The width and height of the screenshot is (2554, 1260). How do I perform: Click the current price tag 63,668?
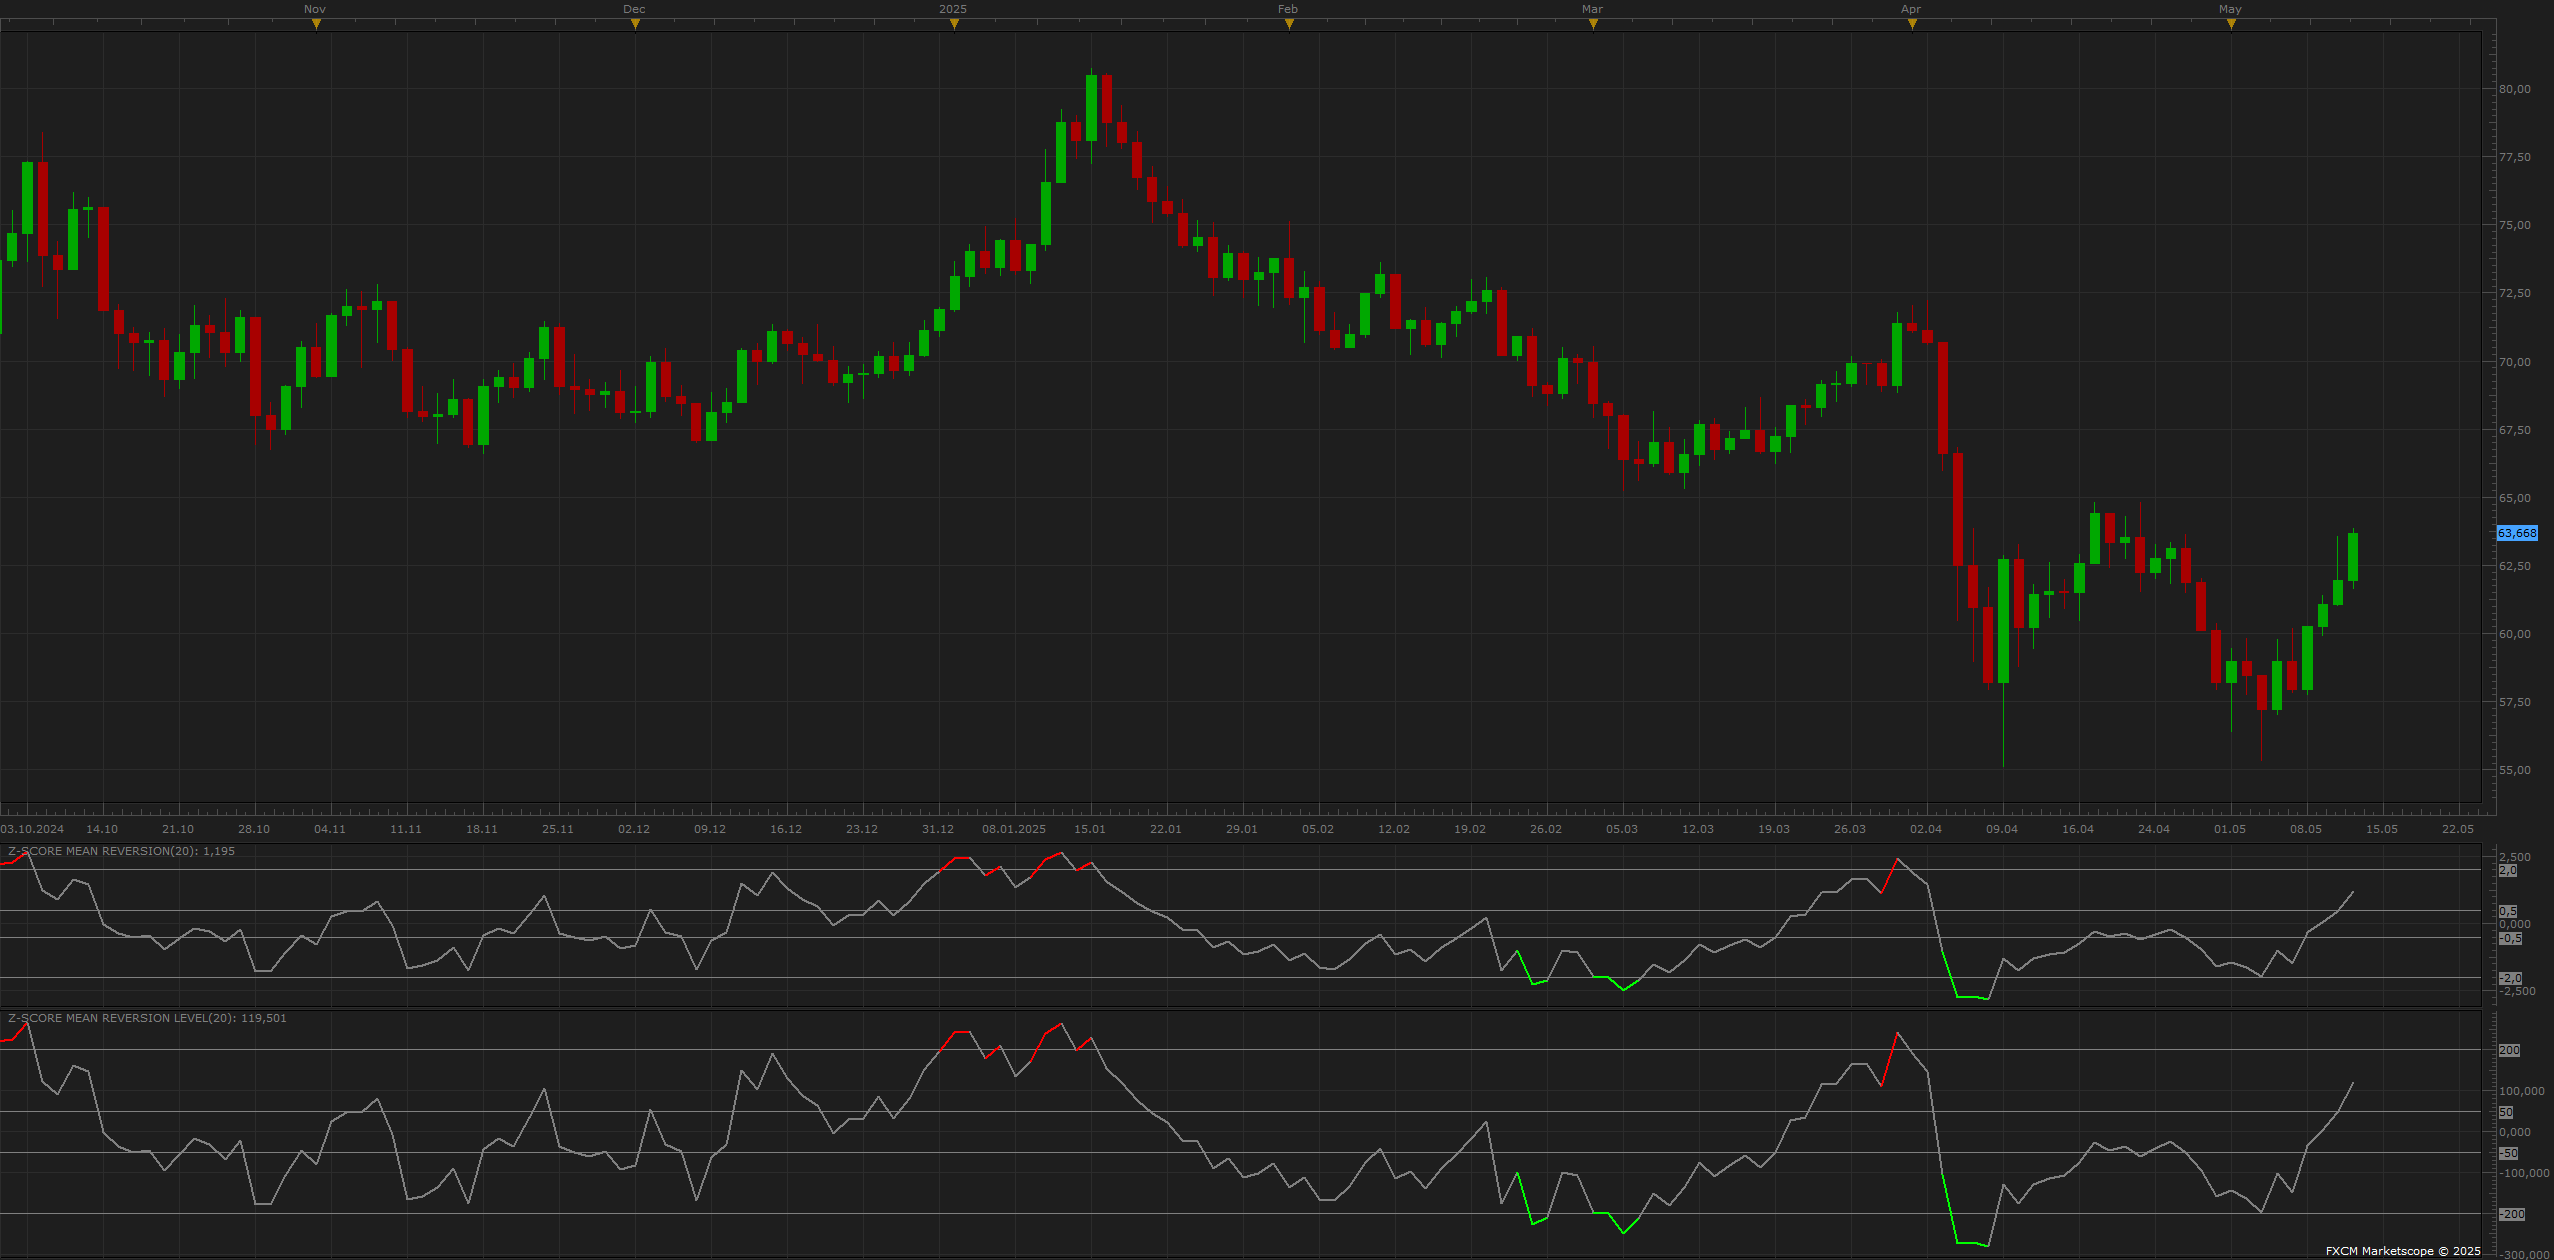(2517, 533)
